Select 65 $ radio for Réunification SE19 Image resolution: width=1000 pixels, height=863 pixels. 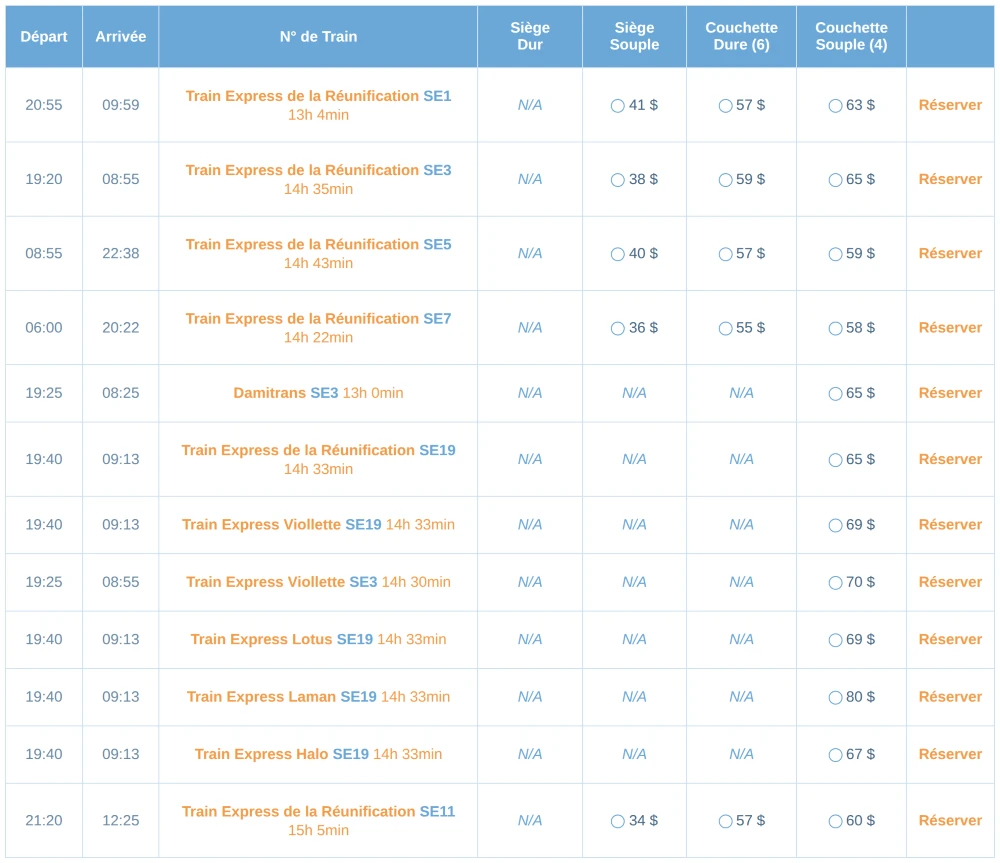coord(835,460)
